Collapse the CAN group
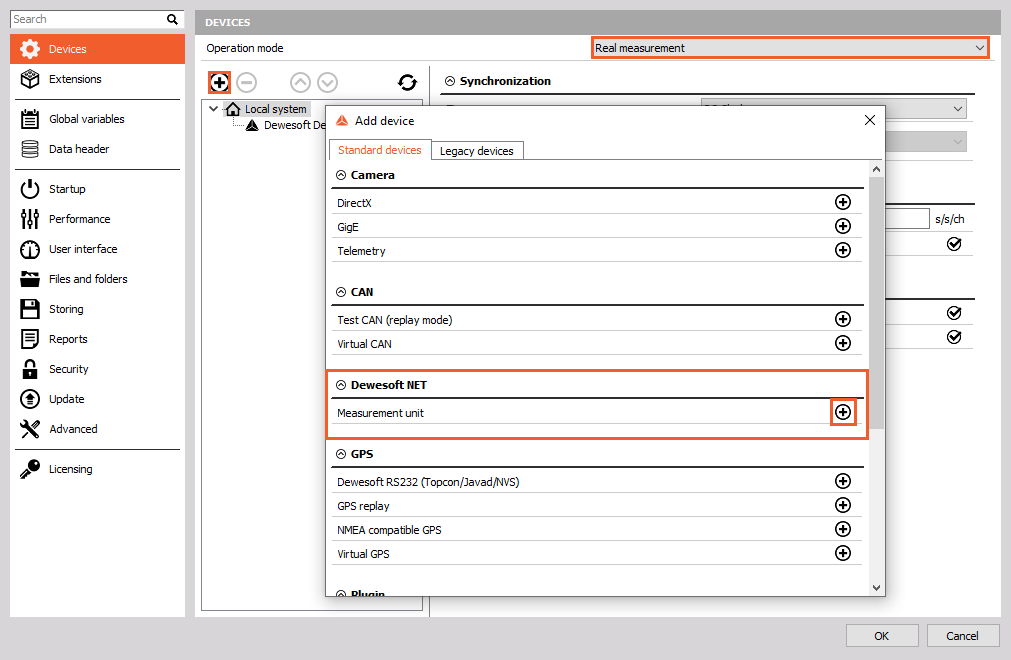This screenshot has height=660, width=1011. pos(341,292)
